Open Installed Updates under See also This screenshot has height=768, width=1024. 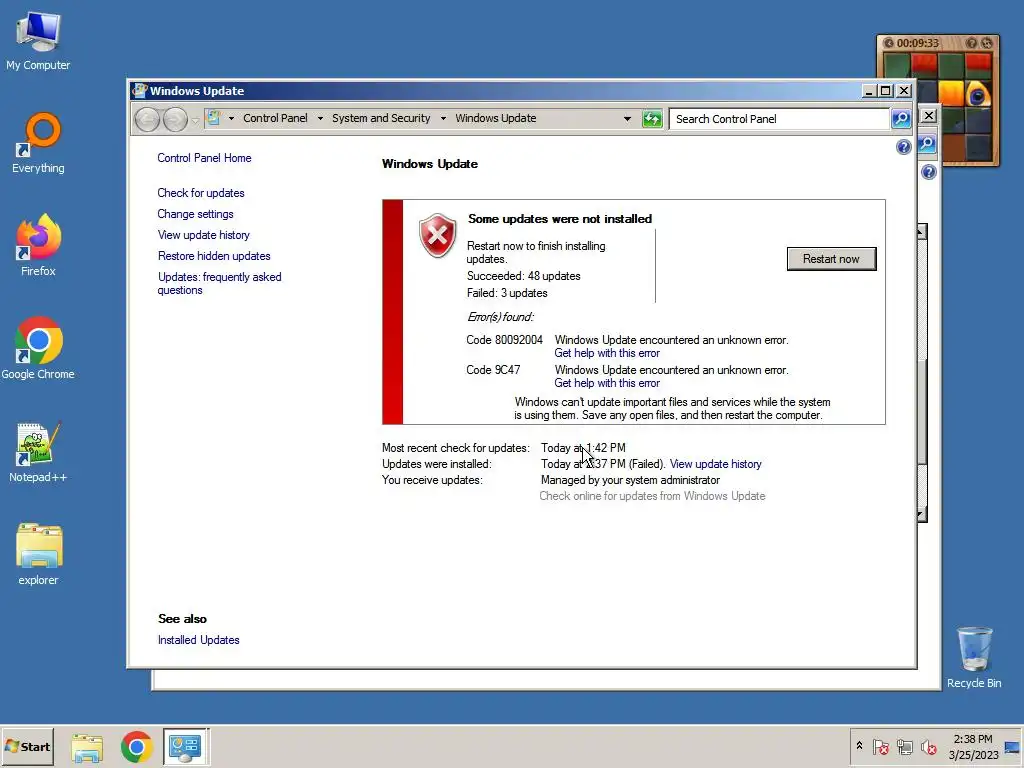[199, 640]
